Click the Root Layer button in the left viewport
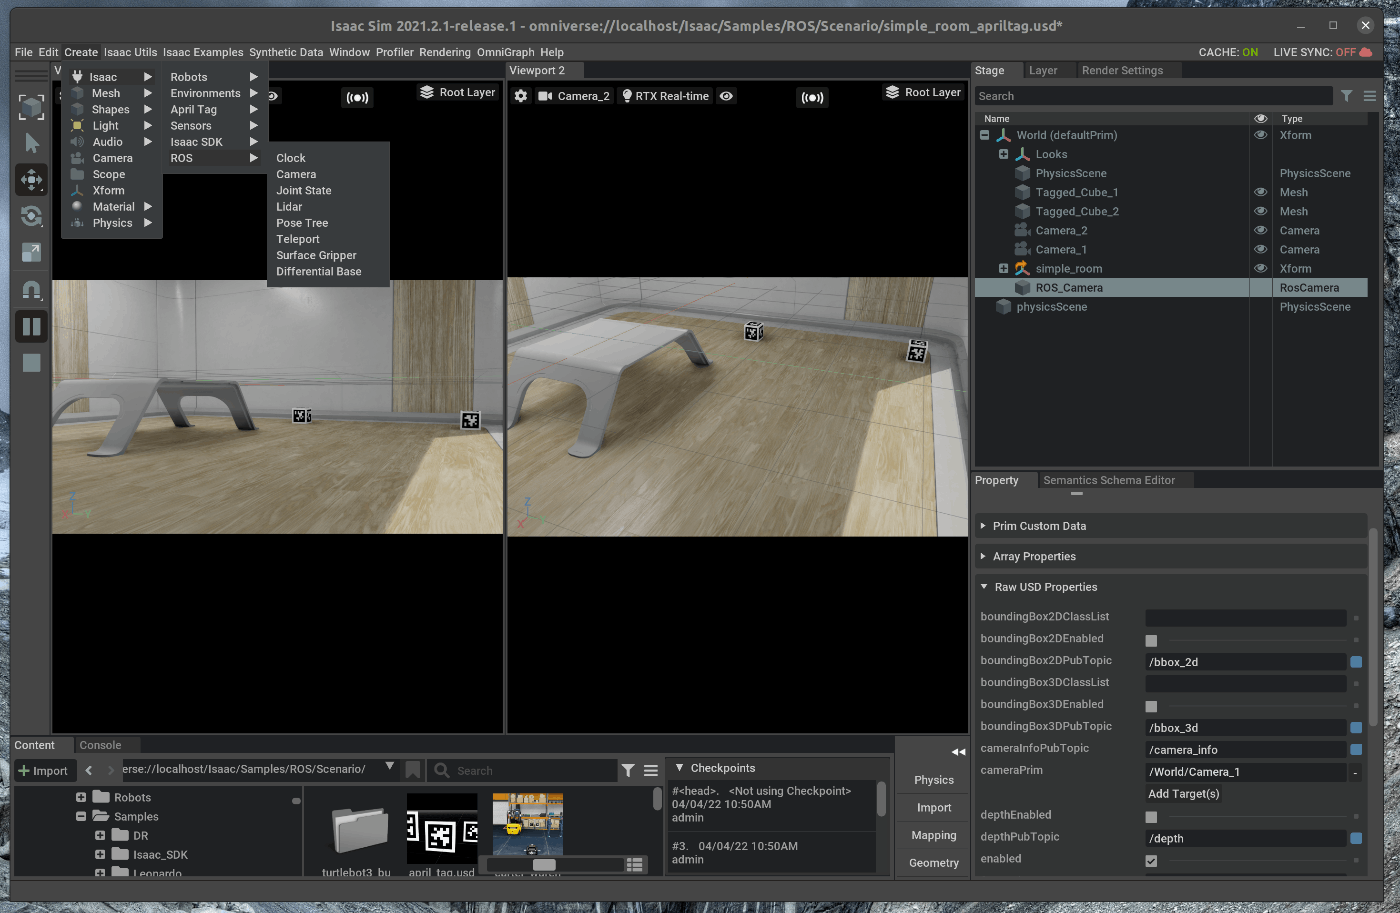This screenshot has width=1400, height=913. pyautogui.click(x=458, y=92)
